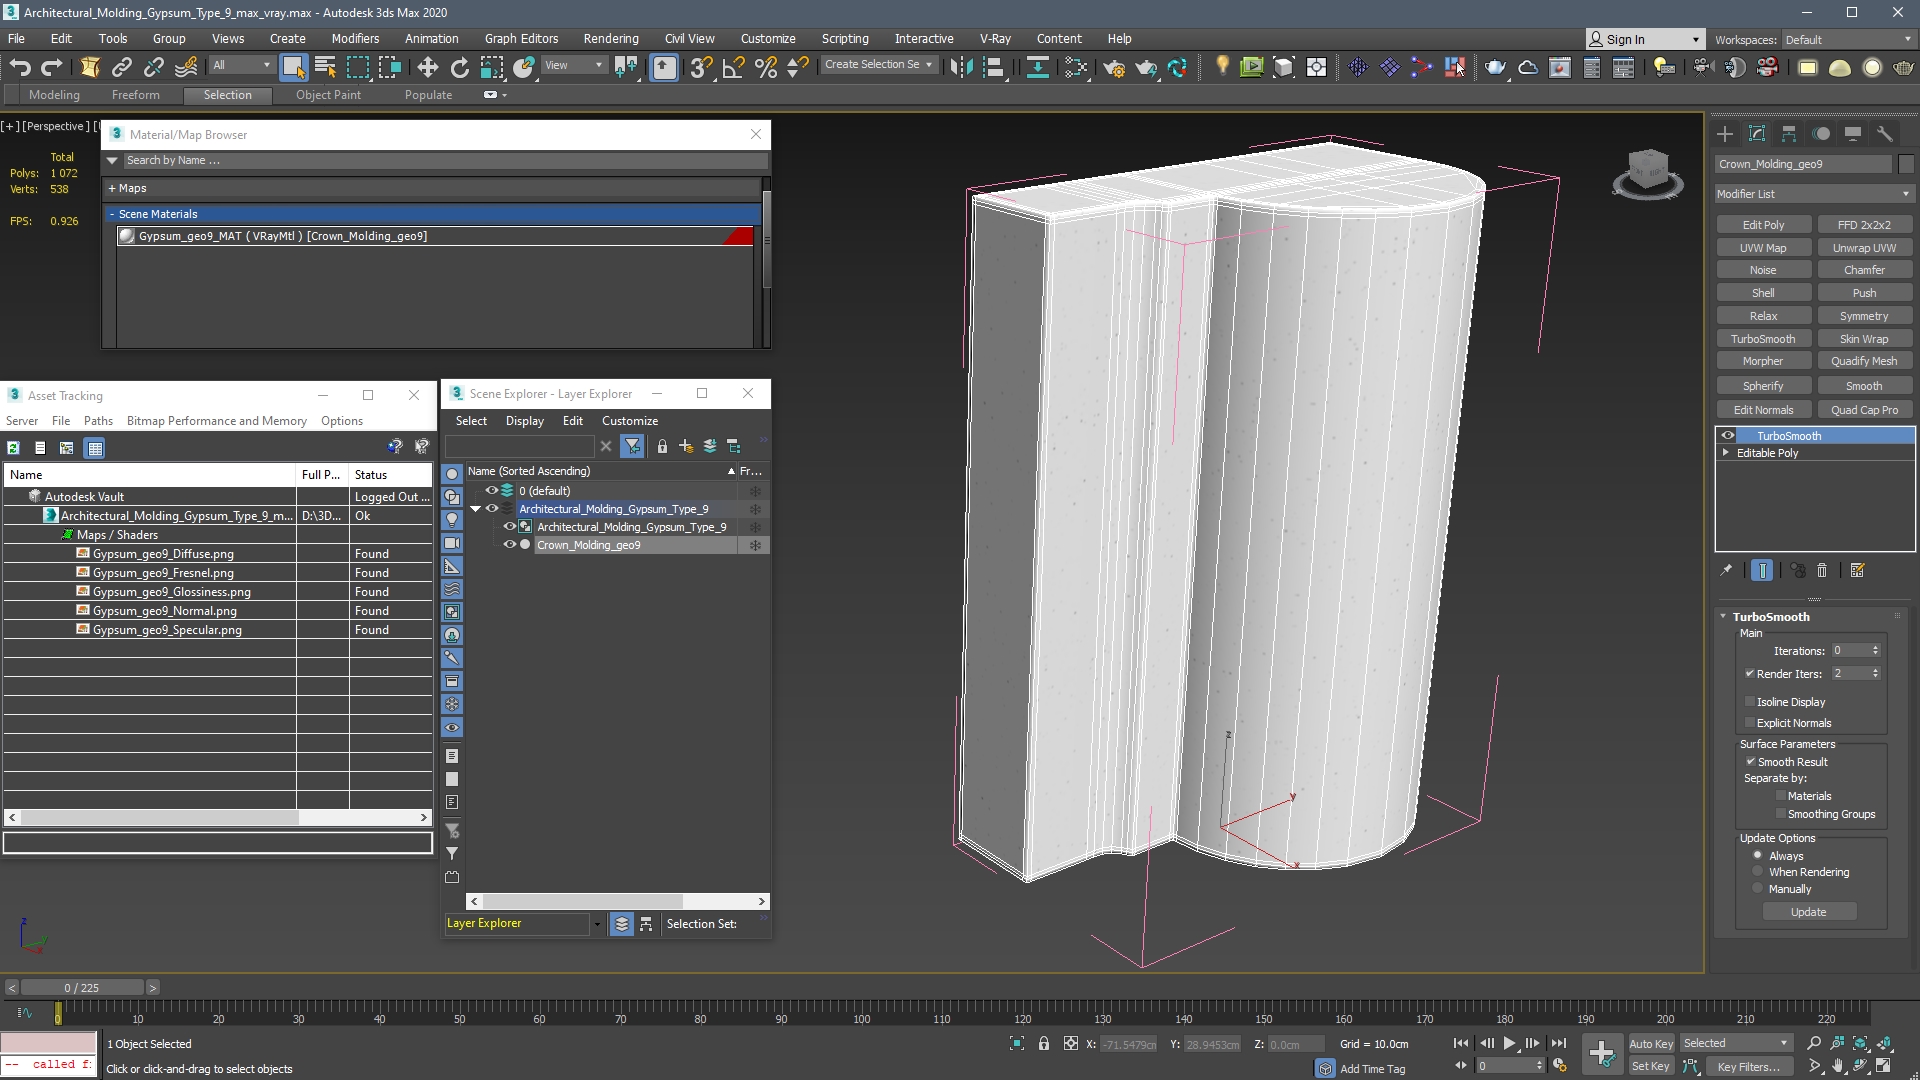Activate the Select Object tool

point(293,67)
